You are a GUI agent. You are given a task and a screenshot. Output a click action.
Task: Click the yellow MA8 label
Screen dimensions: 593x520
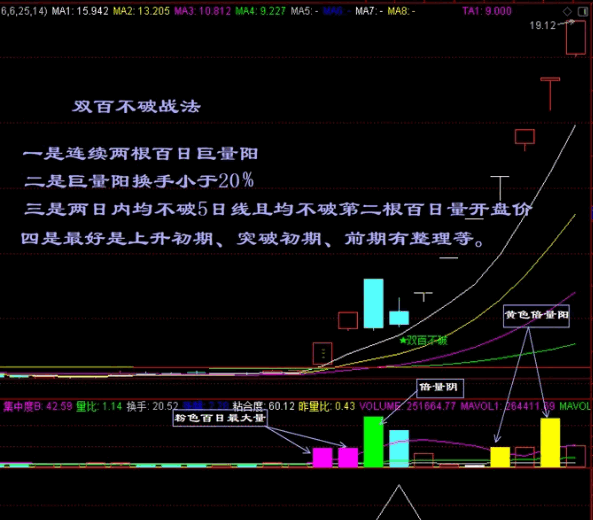tap(401, 11)
